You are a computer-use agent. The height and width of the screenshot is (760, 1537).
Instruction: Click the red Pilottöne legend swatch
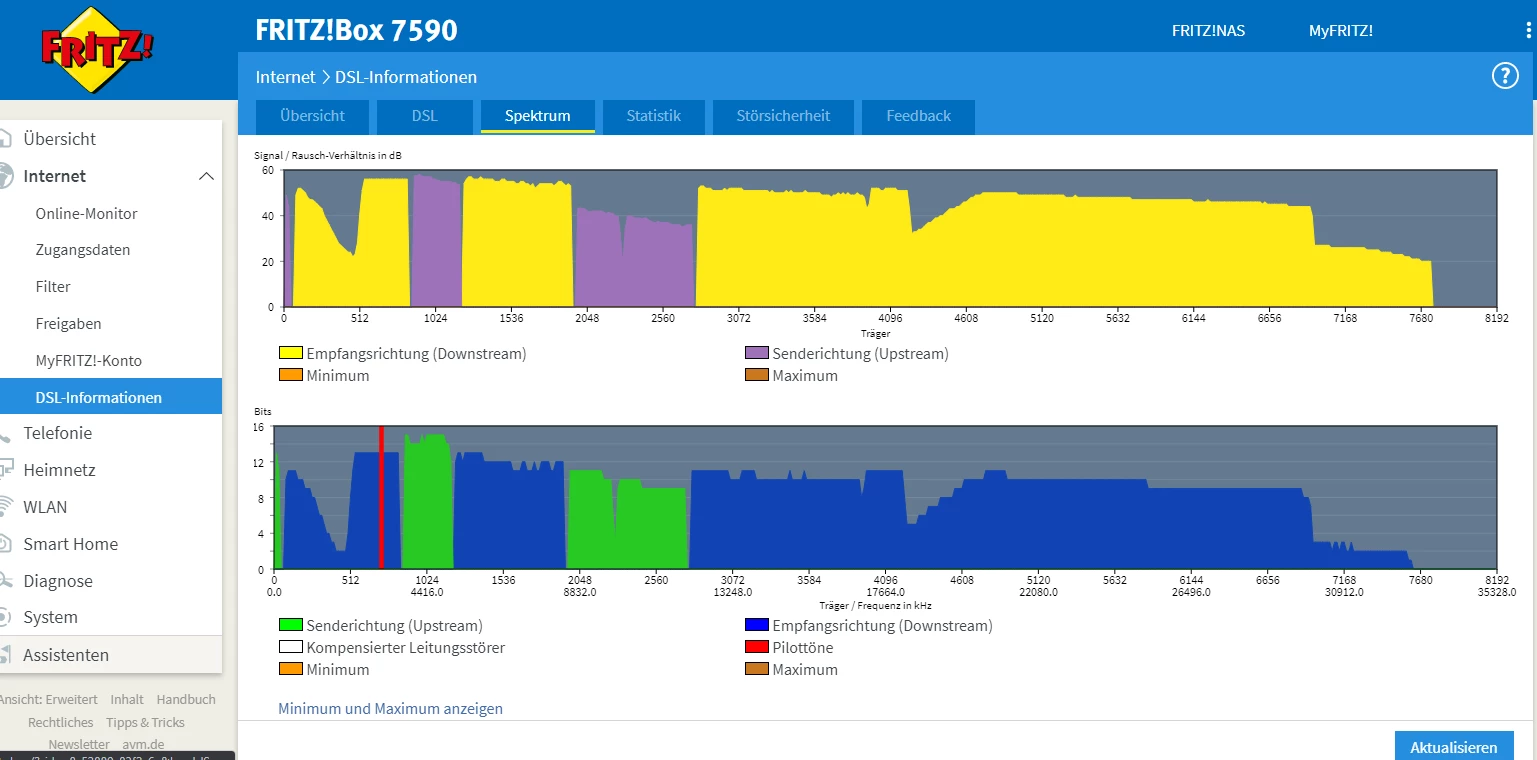click(757, 648)
